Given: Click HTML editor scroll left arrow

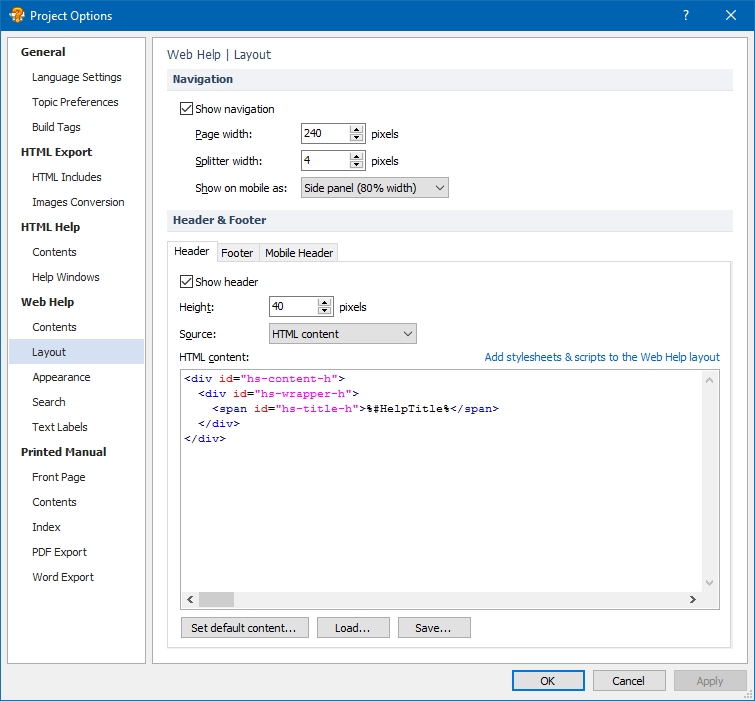Looking at the screenshot, I should pos(190,599).
